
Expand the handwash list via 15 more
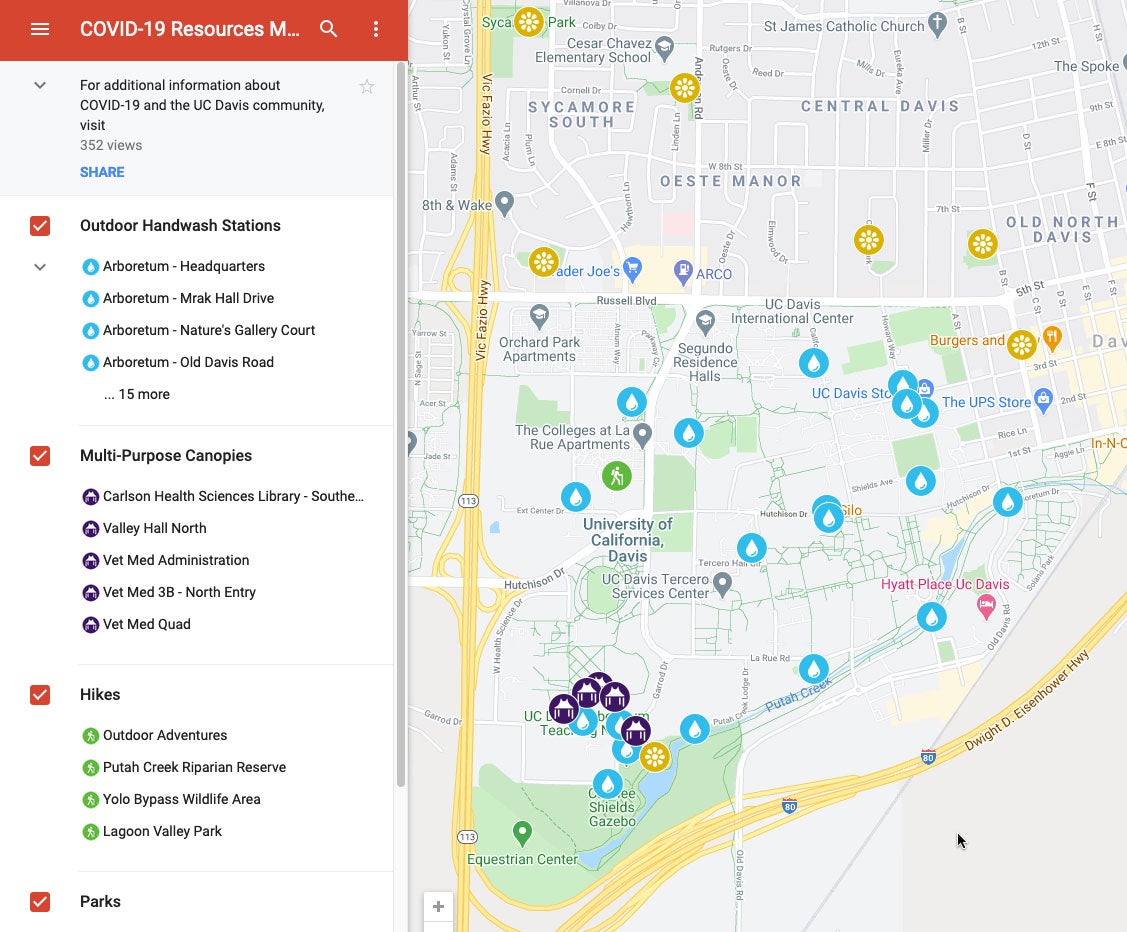click(137, 394)
